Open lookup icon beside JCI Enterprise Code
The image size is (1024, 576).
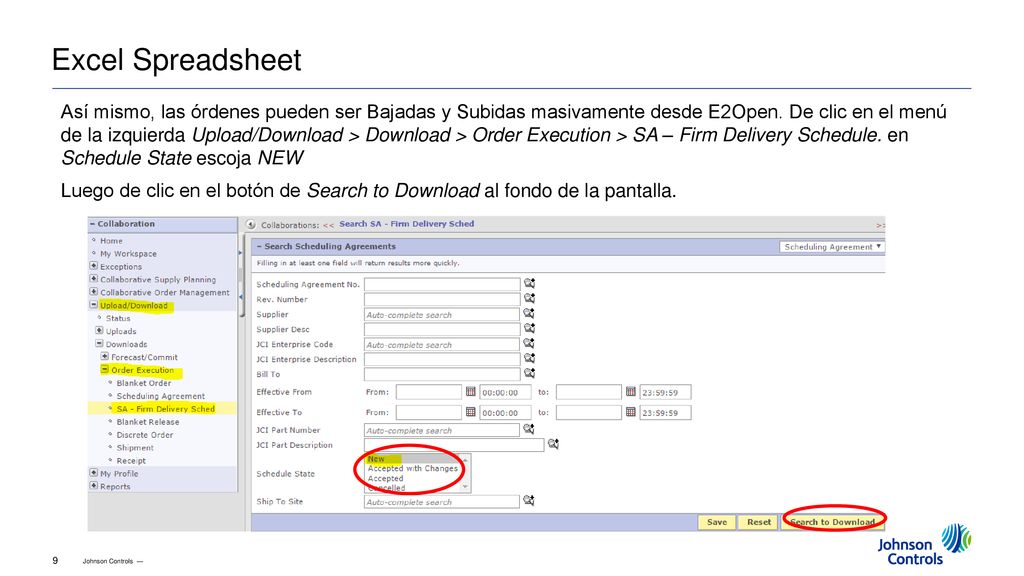[529, 344]
